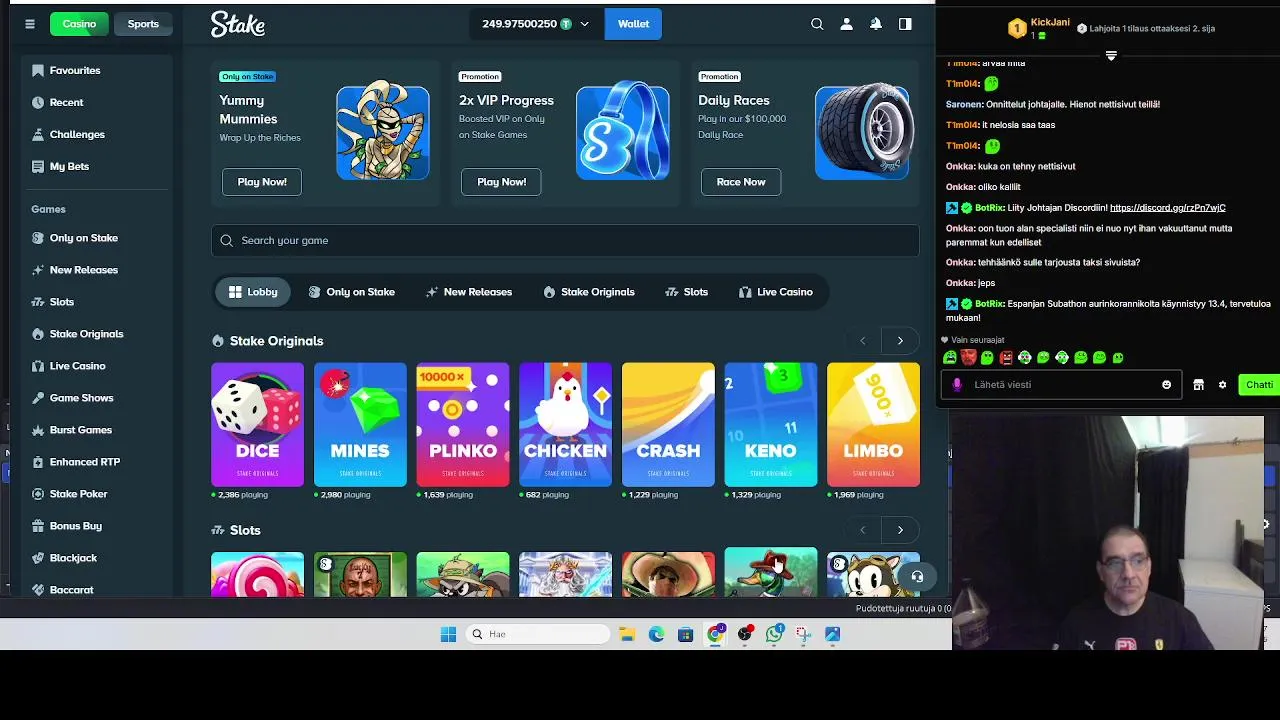Screen dimensions: 1280x720
Task: Select the Only on Stake tab
Action: [351, 292]
